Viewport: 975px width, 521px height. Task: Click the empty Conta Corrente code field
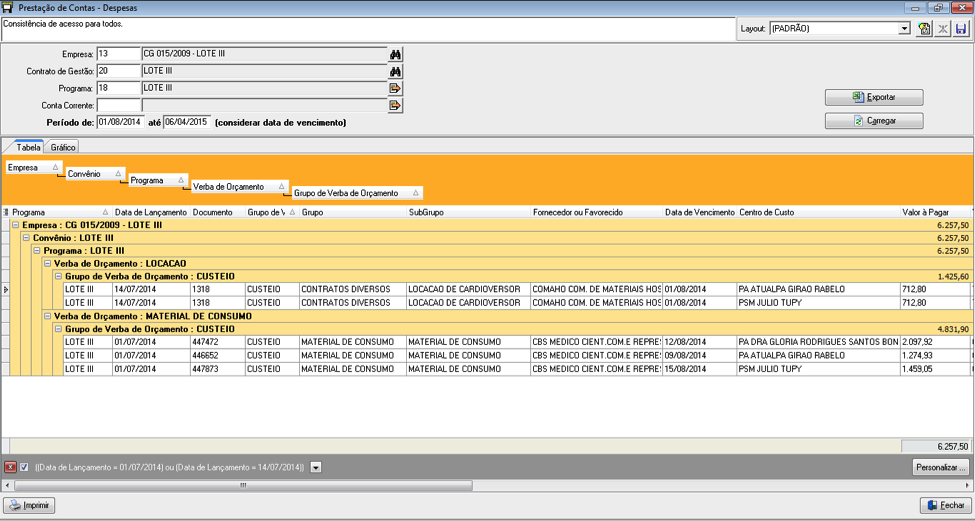(x=119, y=105)
